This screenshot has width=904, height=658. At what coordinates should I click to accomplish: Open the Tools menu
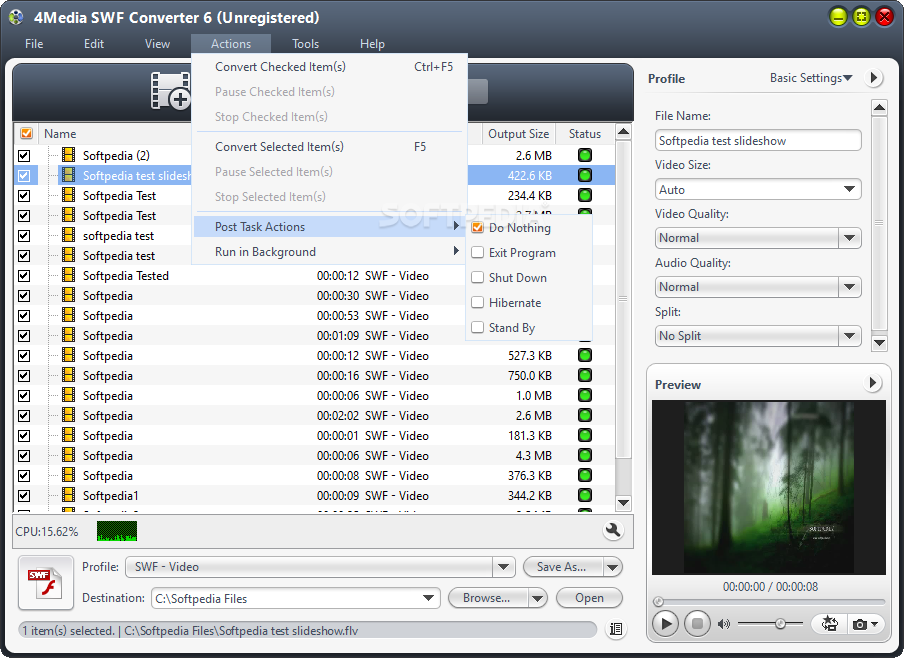pyautogui.click(x=305, y=44)
